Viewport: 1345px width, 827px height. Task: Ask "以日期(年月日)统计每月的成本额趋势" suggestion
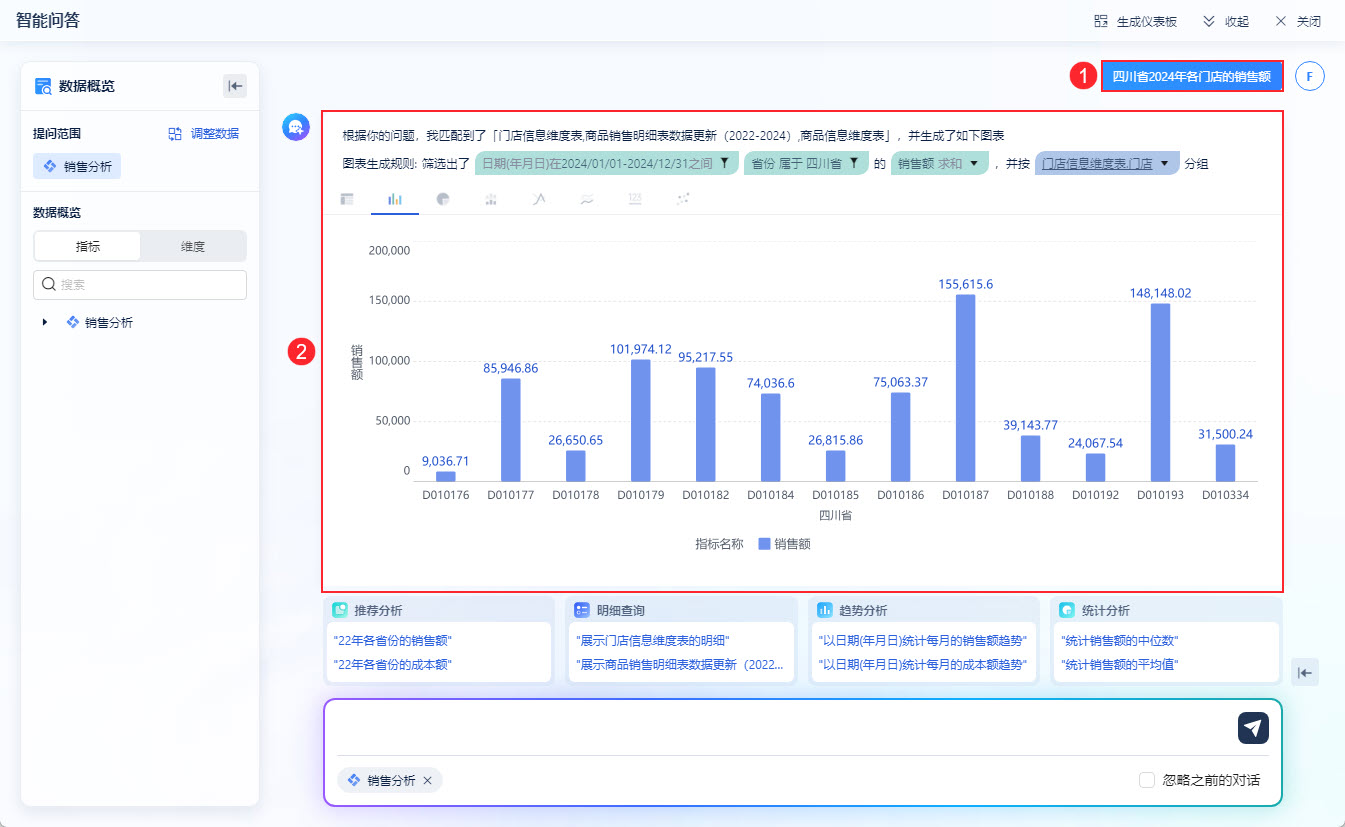[923, 664]
